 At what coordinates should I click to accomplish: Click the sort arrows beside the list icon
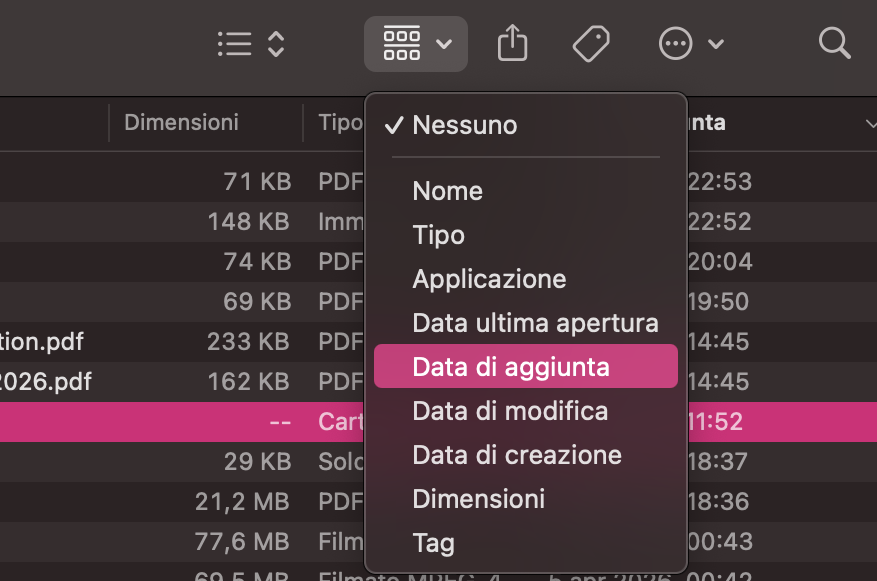point(275,43)
